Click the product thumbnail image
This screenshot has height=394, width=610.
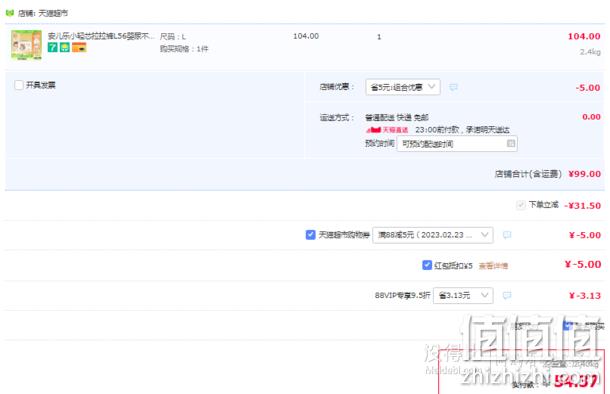[x=26, y=45]
